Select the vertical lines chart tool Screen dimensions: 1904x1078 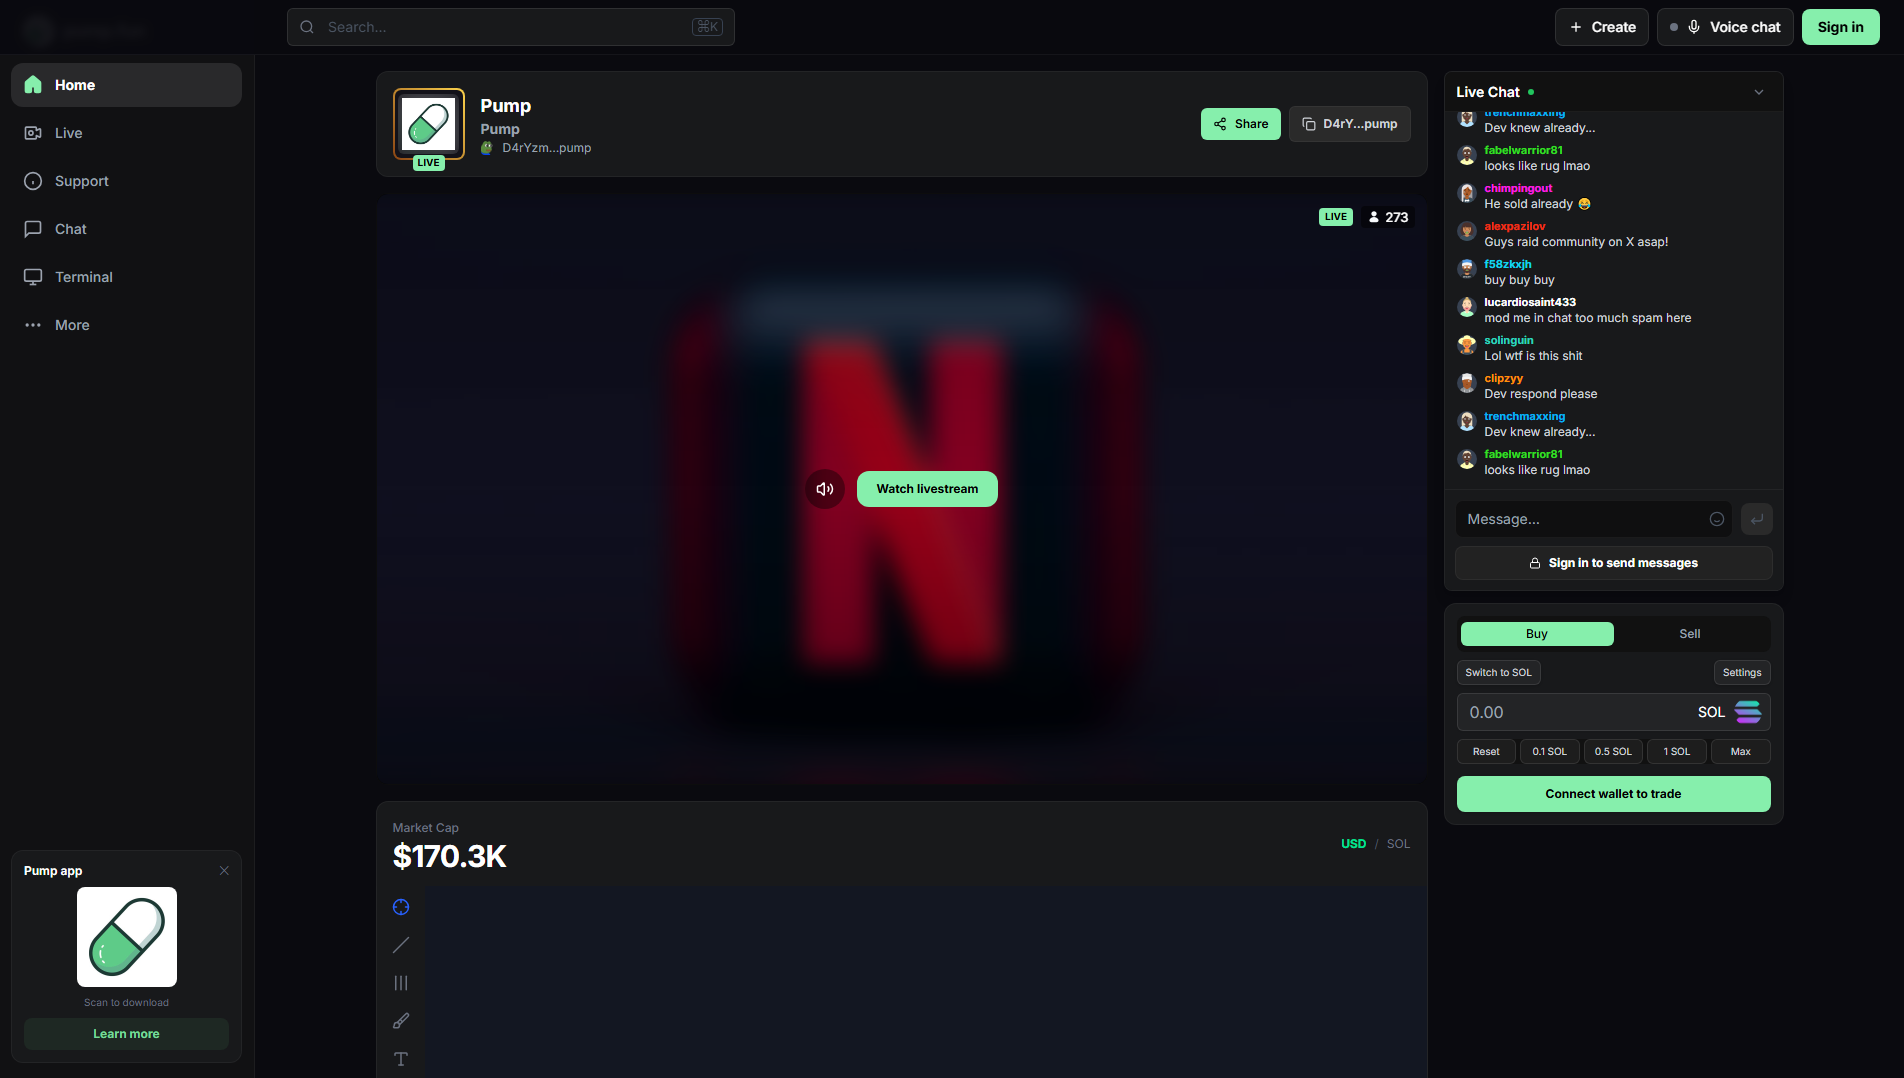pyautogui.click(x=401, y=983)
